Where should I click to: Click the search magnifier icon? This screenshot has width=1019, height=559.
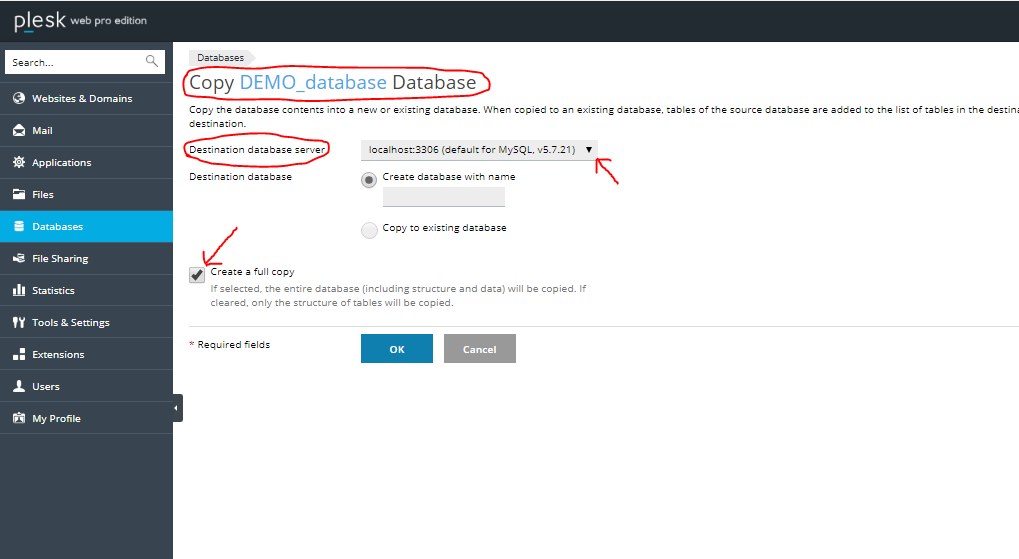[152, 62]
